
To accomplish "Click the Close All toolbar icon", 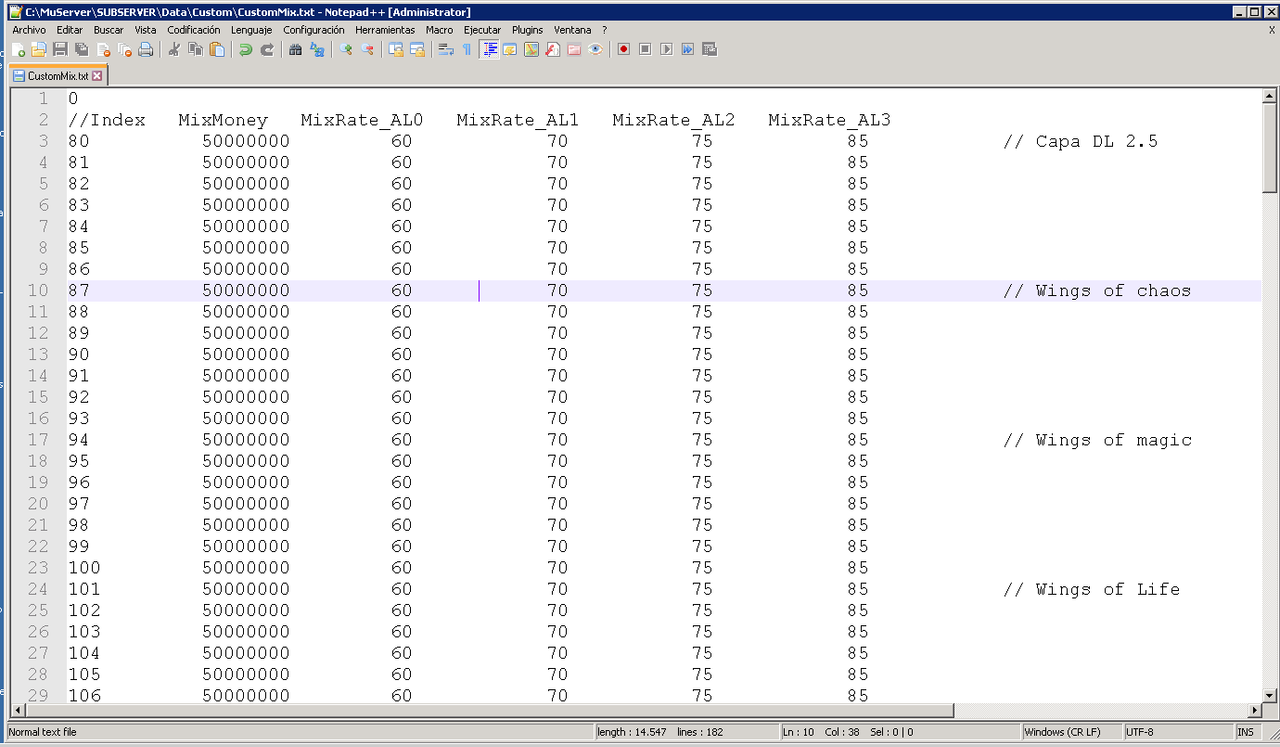I will coord(124,49).
